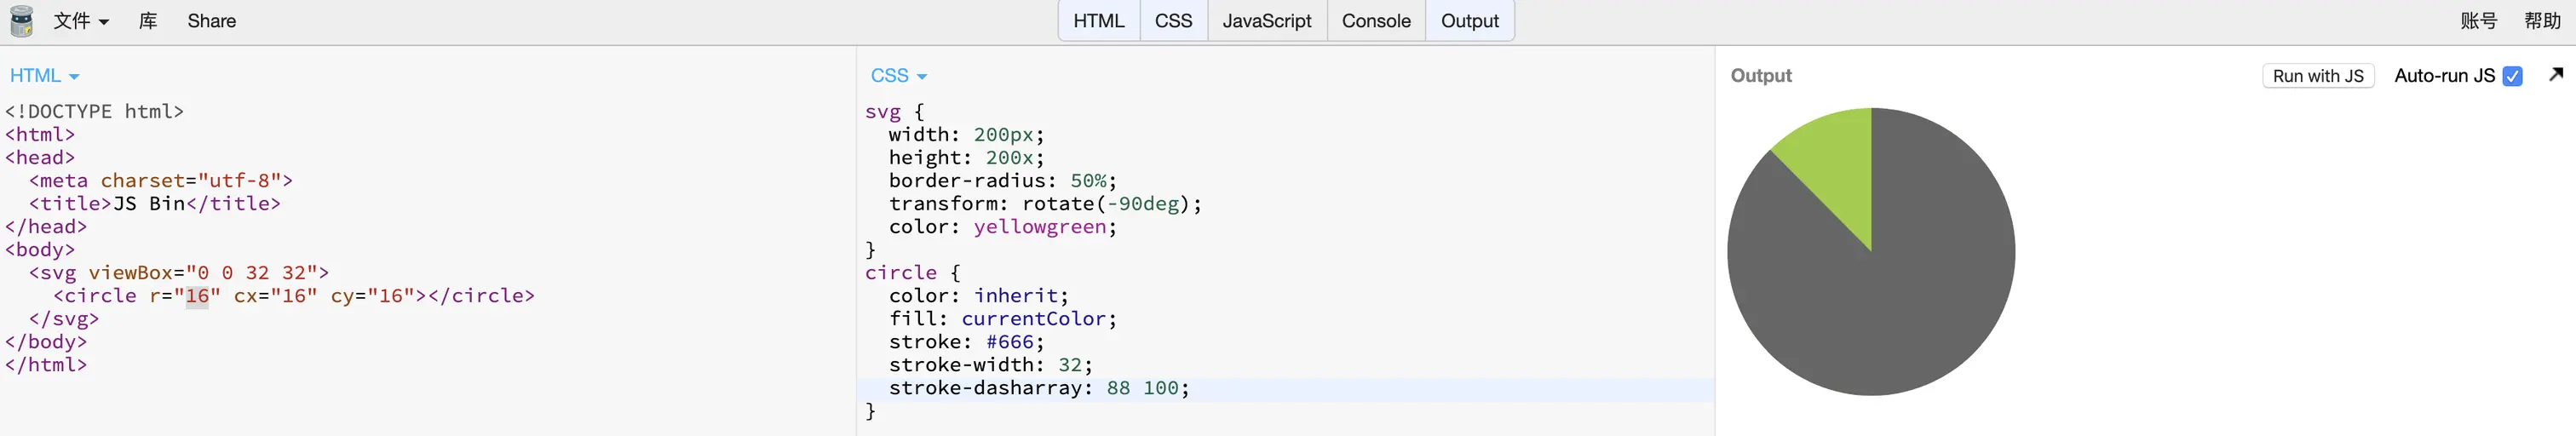Click the 'stroke-width: 32' line
This screenshot has height=436, width=2576.
coord(990,365)
